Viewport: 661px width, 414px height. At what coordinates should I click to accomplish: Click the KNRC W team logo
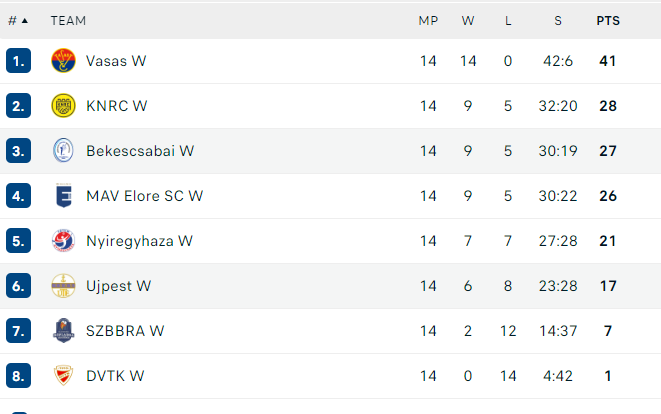[63, 106]
